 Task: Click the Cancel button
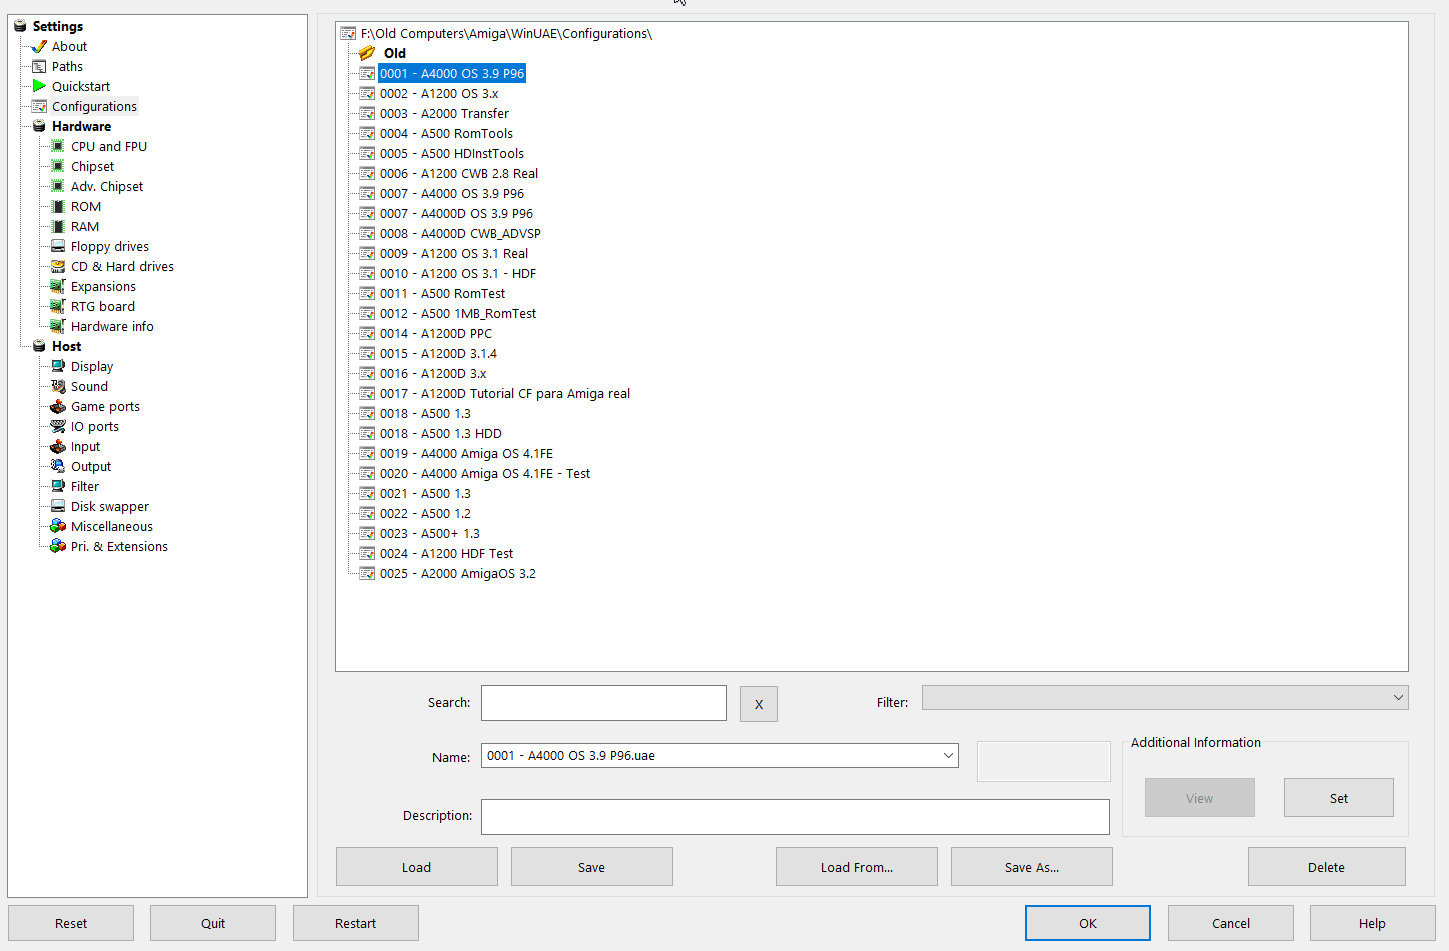coord(1231,923)
